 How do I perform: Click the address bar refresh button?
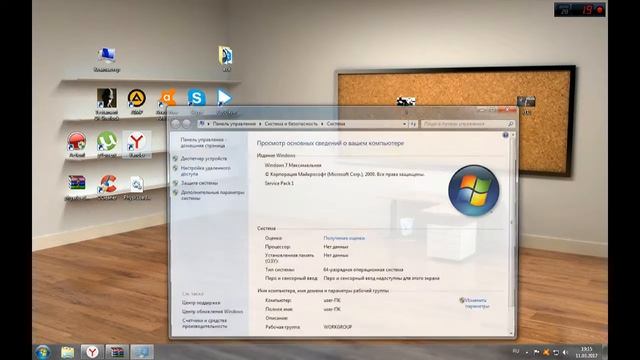tap(413, 124)
